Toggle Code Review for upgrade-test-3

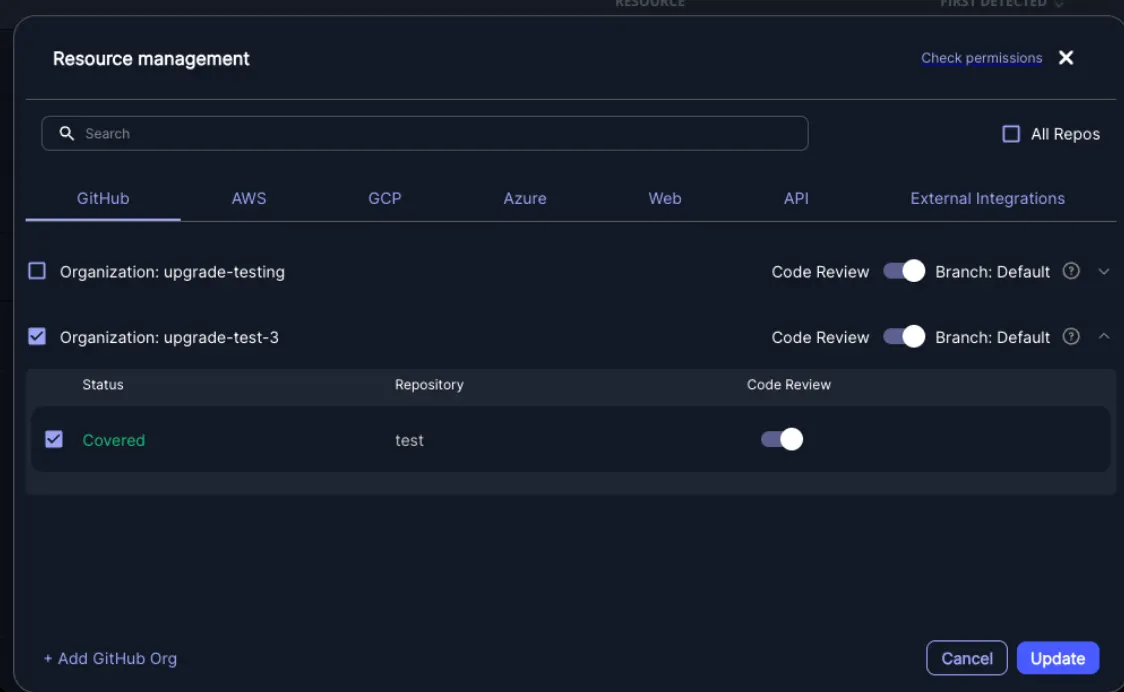pyautogui.click(x=904, y=336)
